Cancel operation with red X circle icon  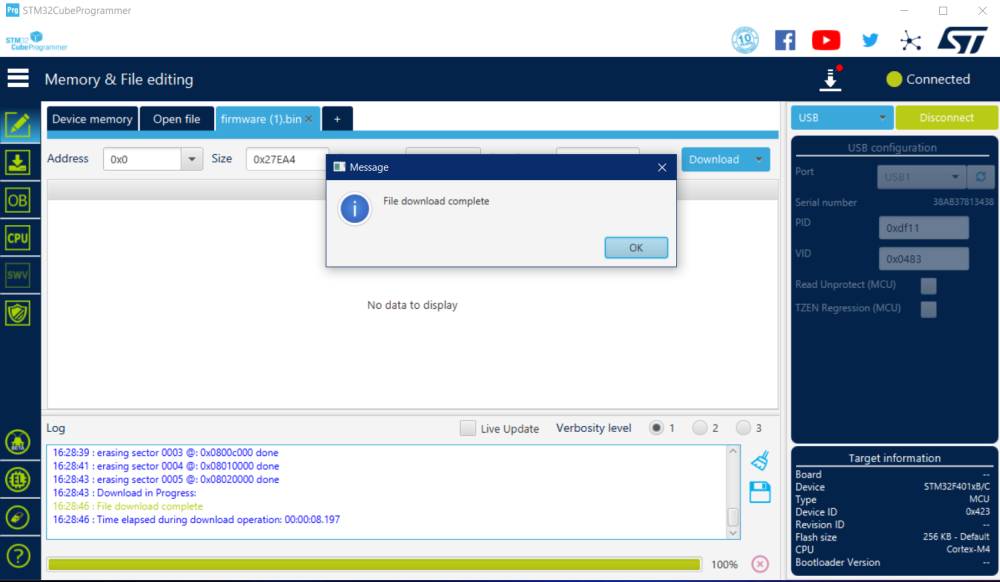(760, 564)
